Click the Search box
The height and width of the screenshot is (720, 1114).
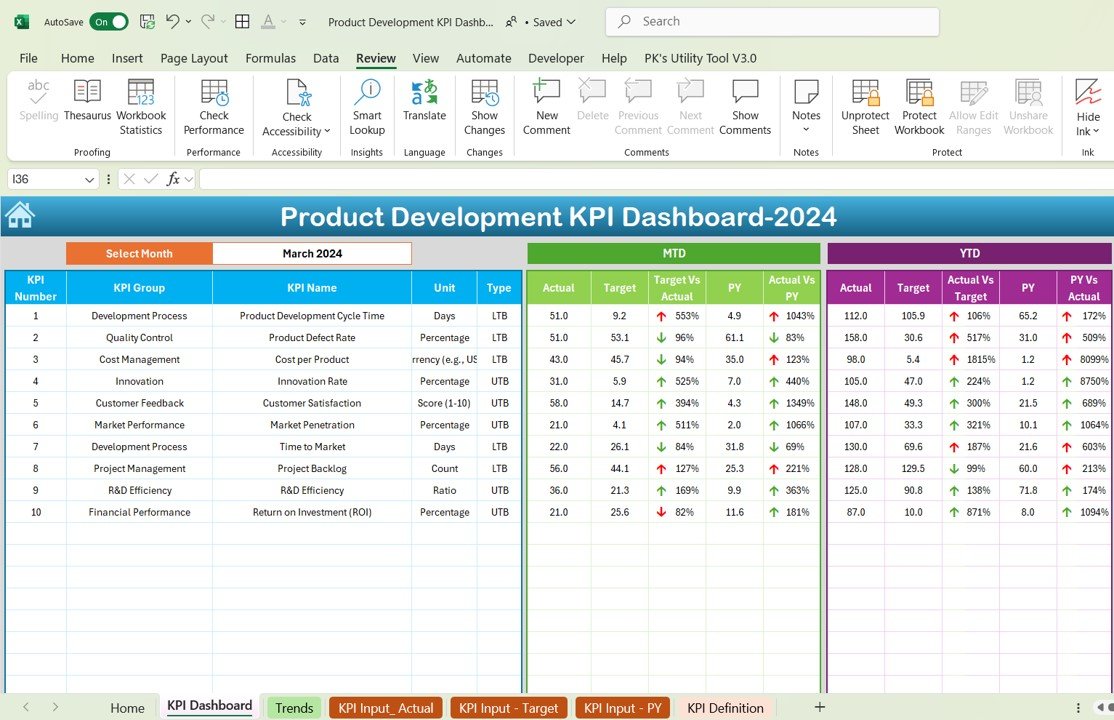point(773,21)
